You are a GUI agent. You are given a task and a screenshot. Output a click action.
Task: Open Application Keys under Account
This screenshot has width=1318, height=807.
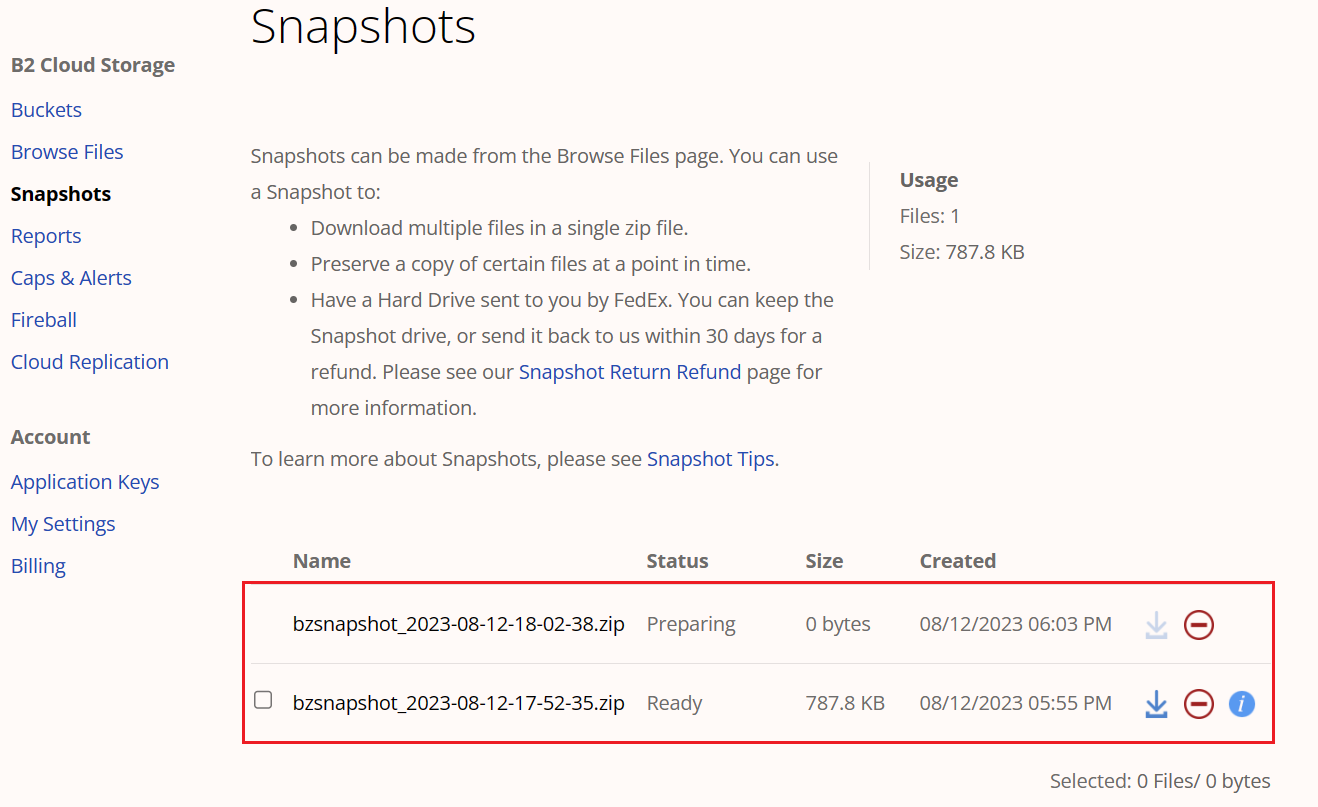85,482
